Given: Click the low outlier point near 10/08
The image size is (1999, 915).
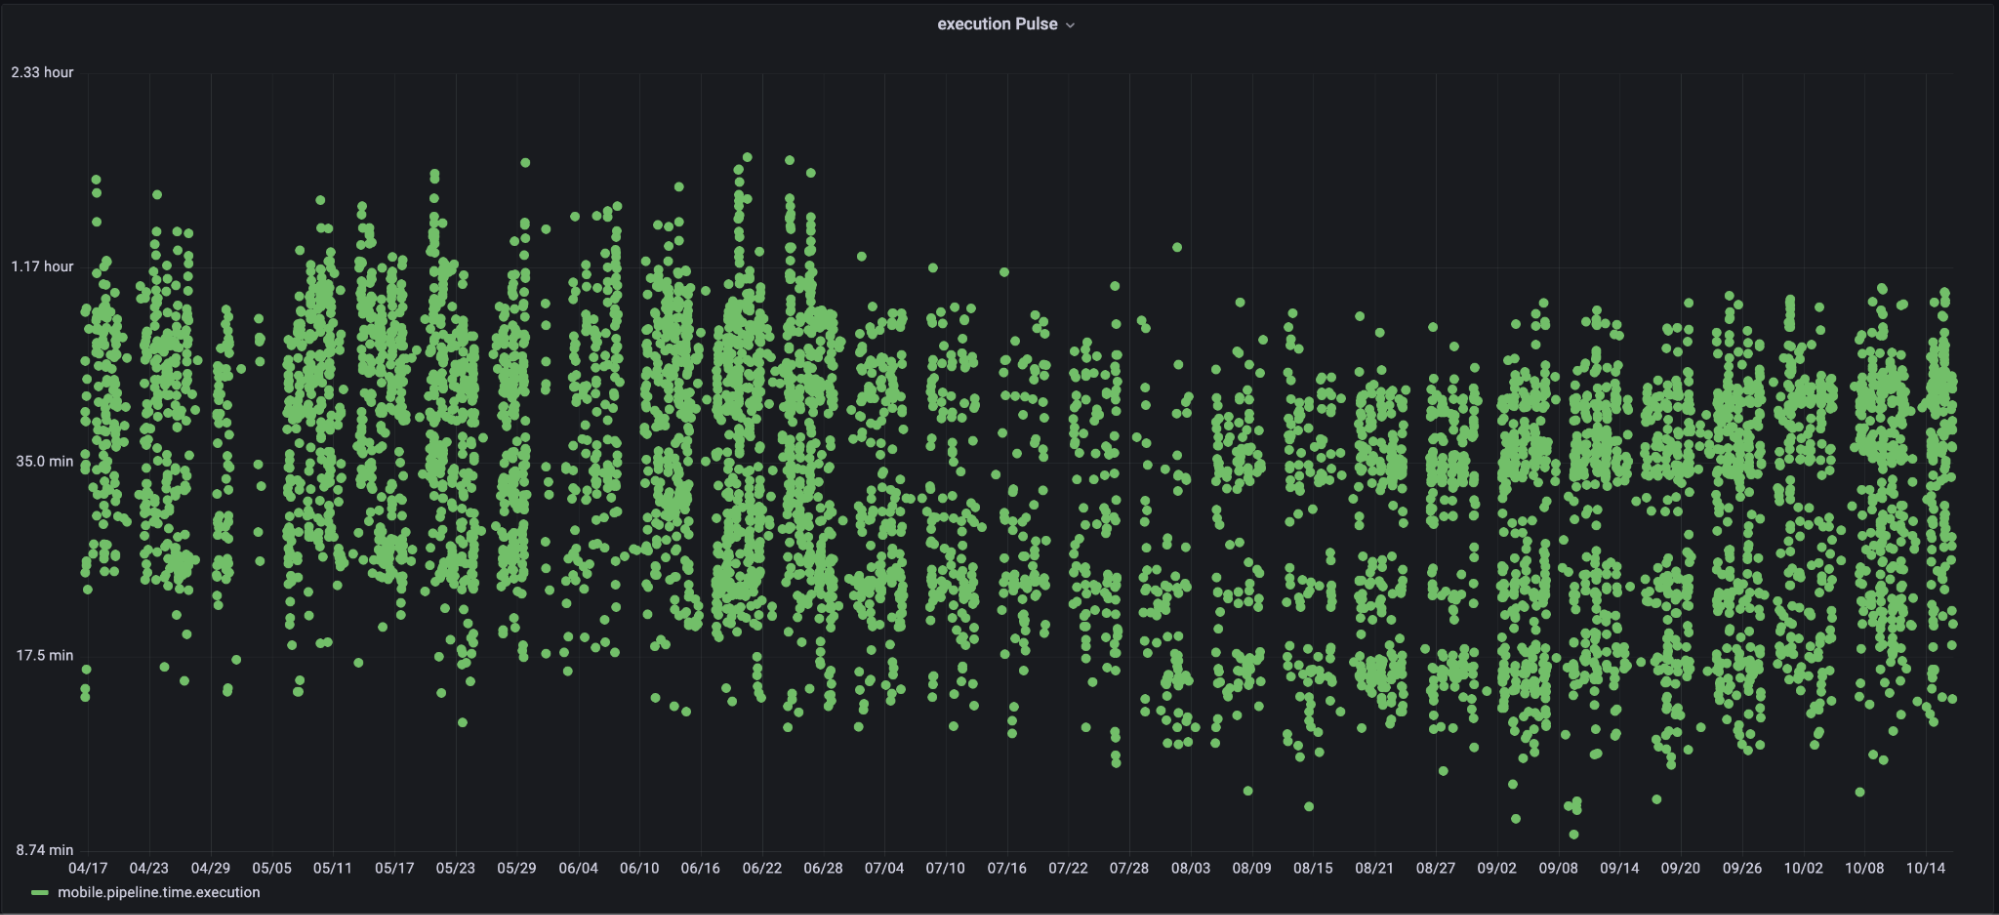Looking at the screenshot, I should [1860, 792].
